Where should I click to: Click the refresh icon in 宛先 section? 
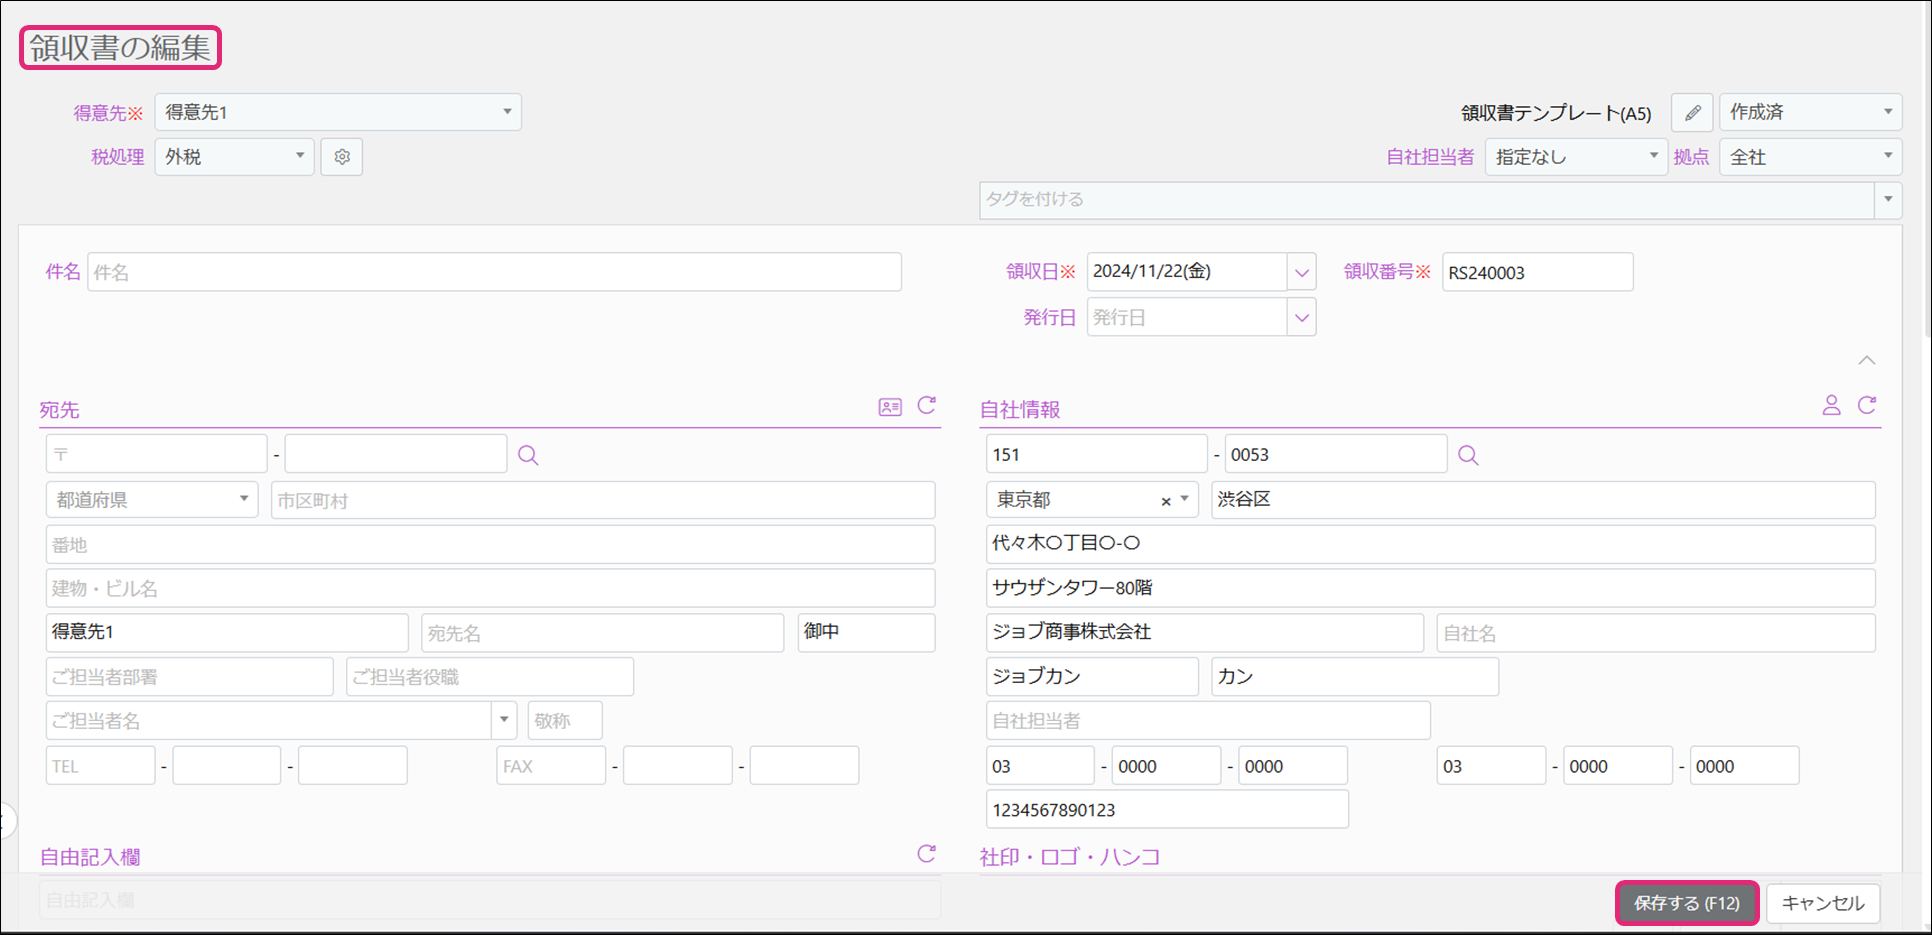click(927, 405)
